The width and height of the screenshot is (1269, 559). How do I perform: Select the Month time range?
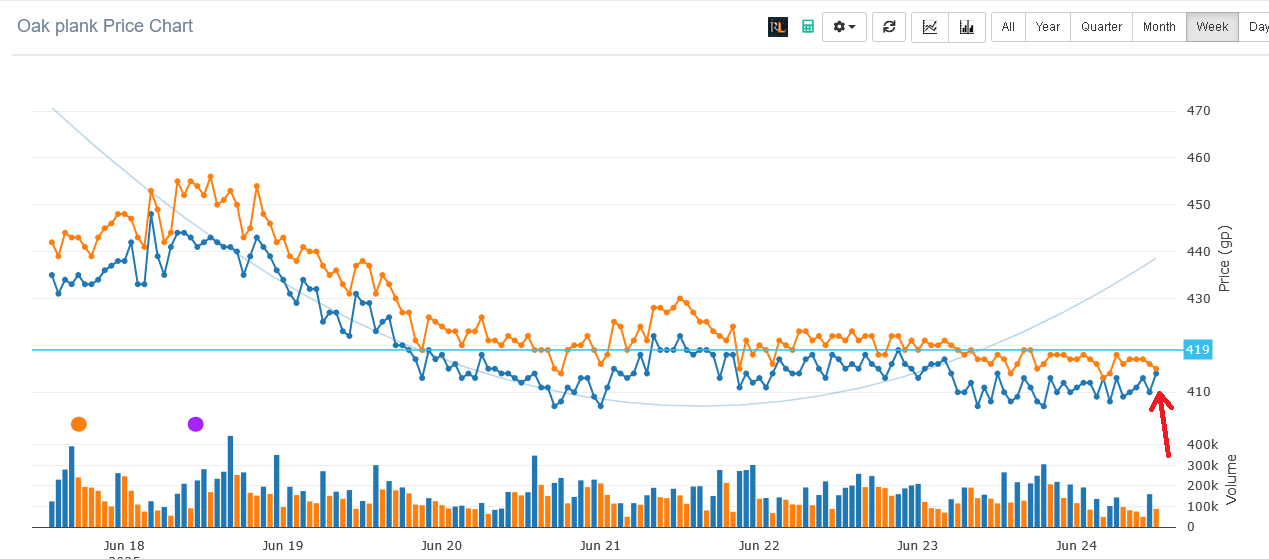click(1159, 27)
